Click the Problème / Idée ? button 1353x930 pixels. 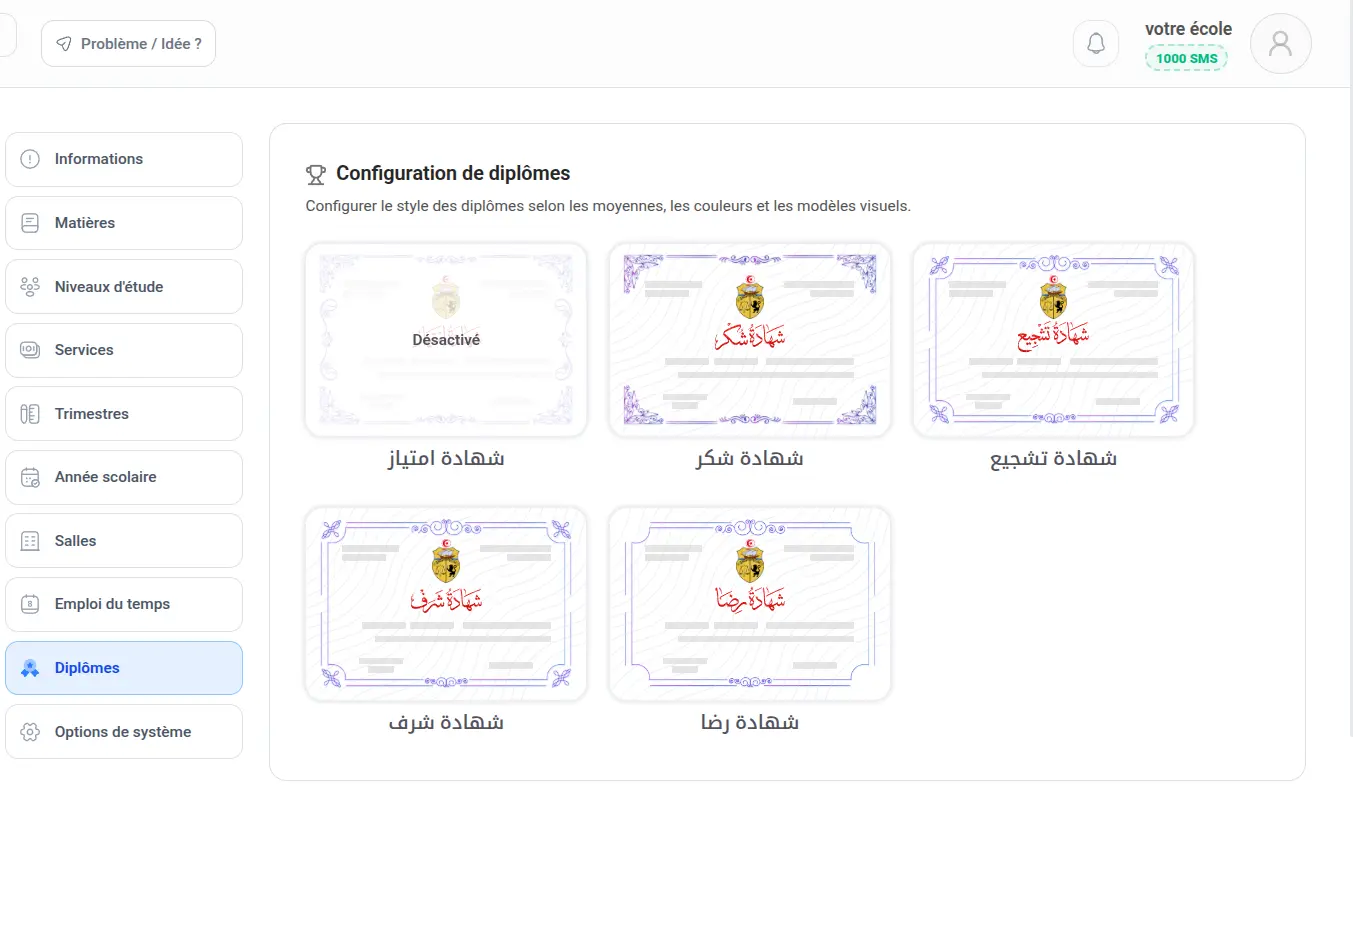pos(128,44)
